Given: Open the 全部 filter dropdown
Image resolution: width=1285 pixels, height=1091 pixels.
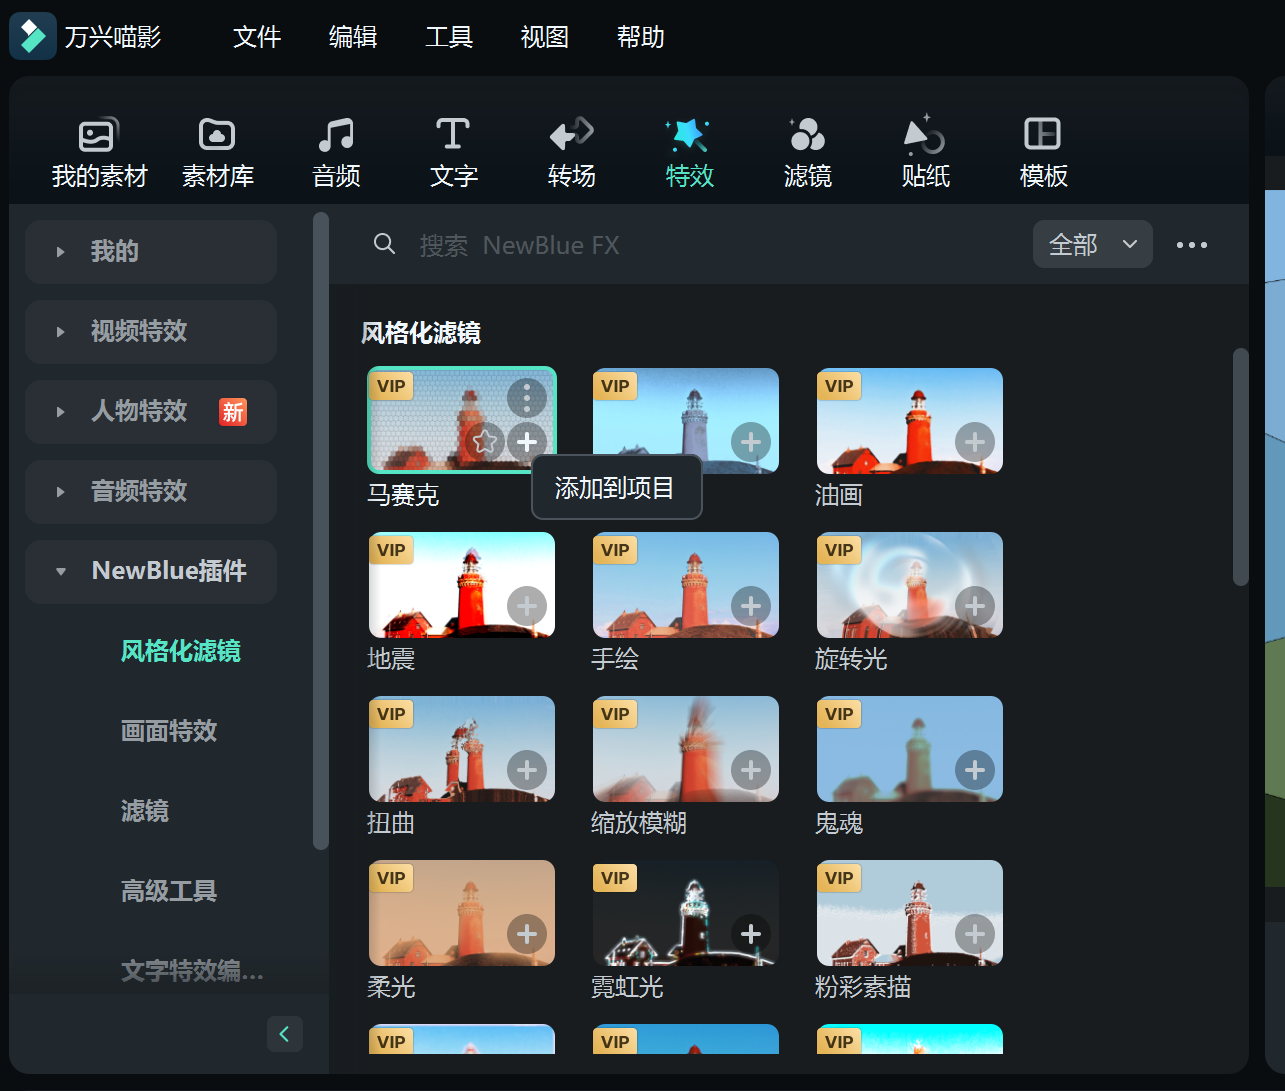Looking at the screenshot, I should pyautogui.click(x=1092, y=243).
